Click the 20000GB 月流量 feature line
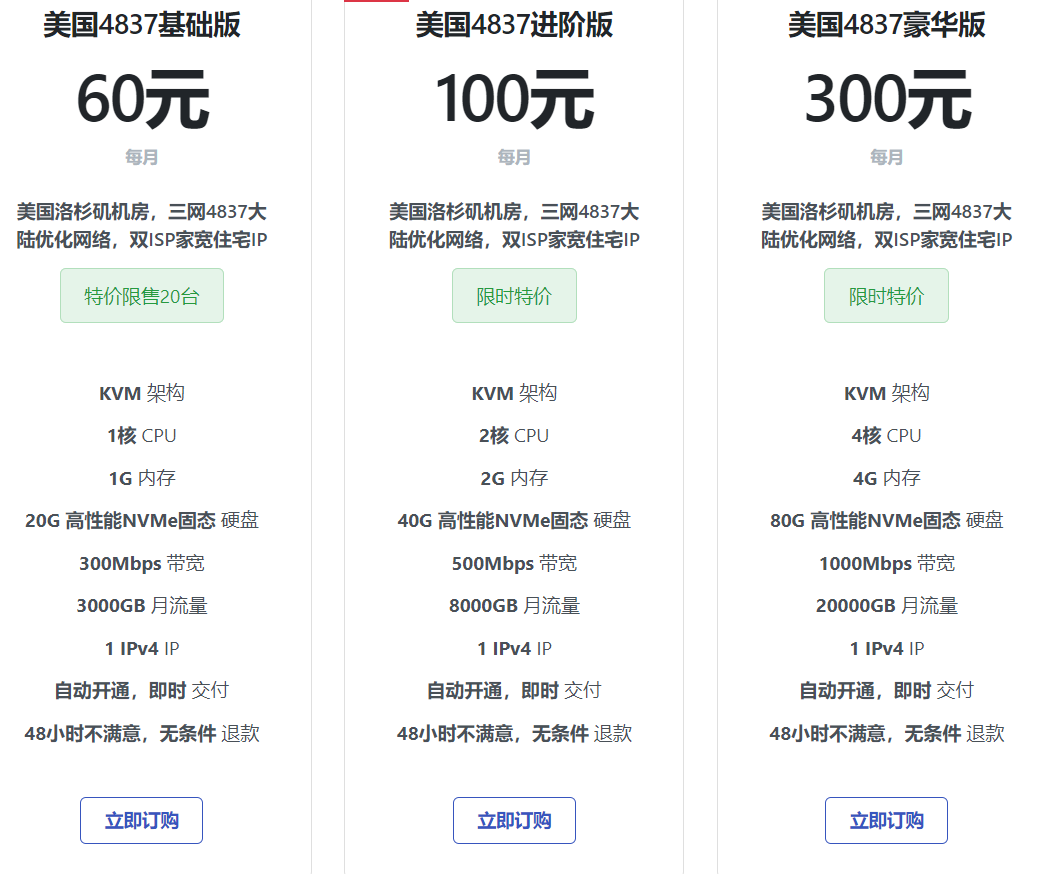 point(886,606)
